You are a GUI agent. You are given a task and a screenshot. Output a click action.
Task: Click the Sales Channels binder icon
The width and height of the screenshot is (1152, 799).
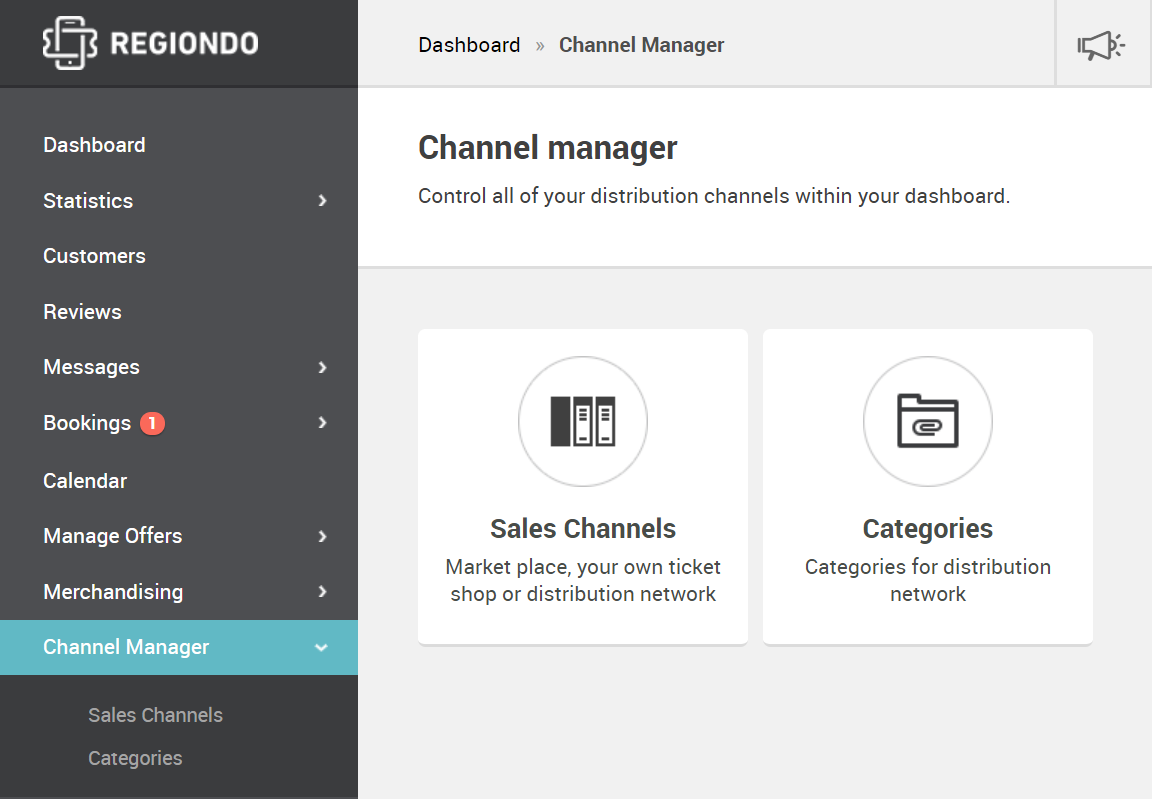point(583,422)
